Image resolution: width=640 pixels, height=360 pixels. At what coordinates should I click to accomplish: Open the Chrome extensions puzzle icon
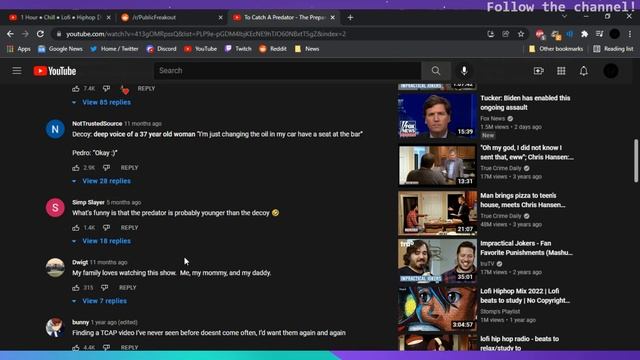pos(584,34)
